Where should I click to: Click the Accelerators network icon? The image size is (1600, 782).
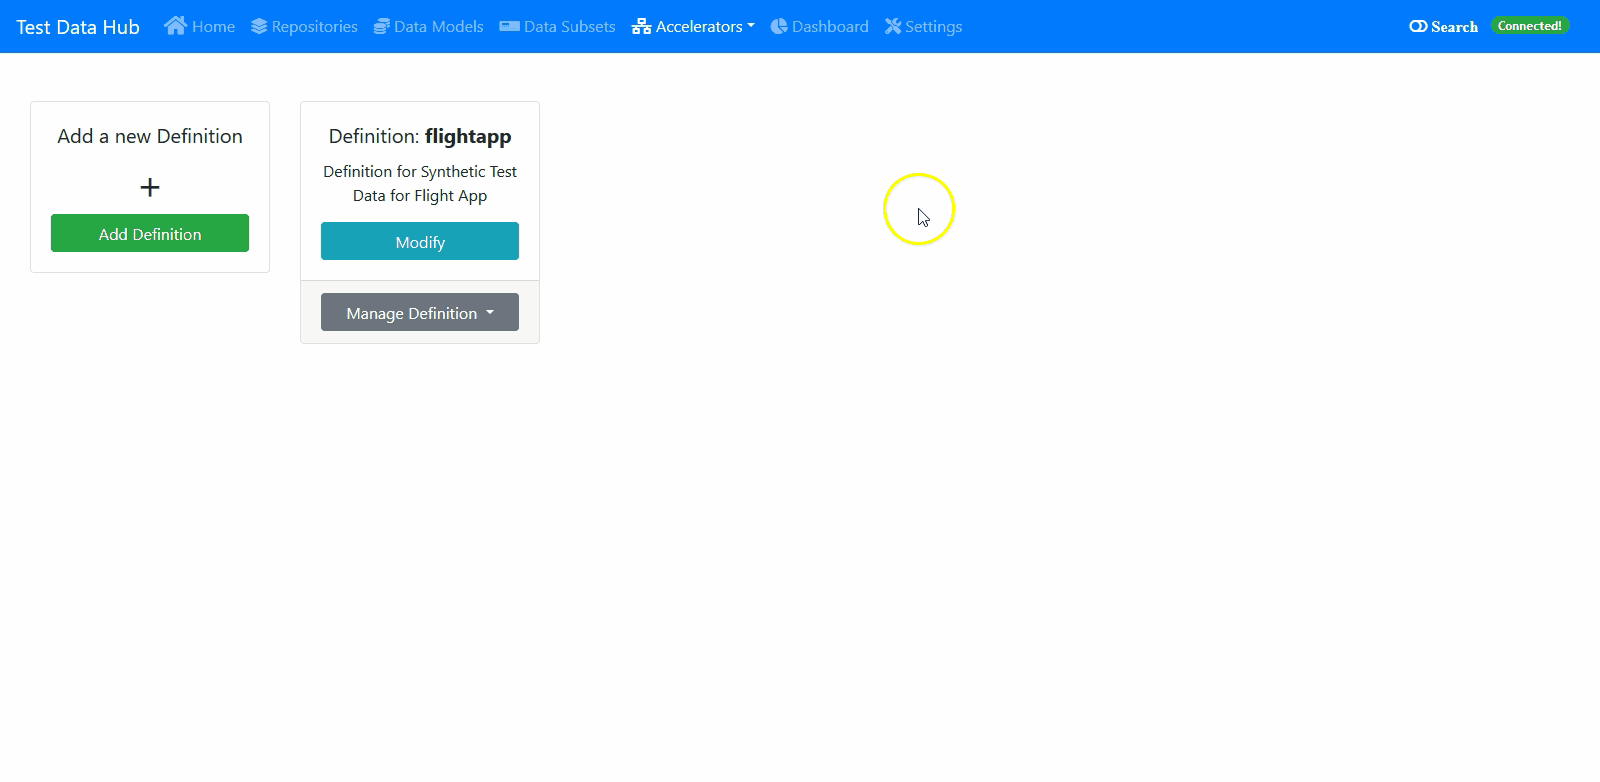[641, 27]
